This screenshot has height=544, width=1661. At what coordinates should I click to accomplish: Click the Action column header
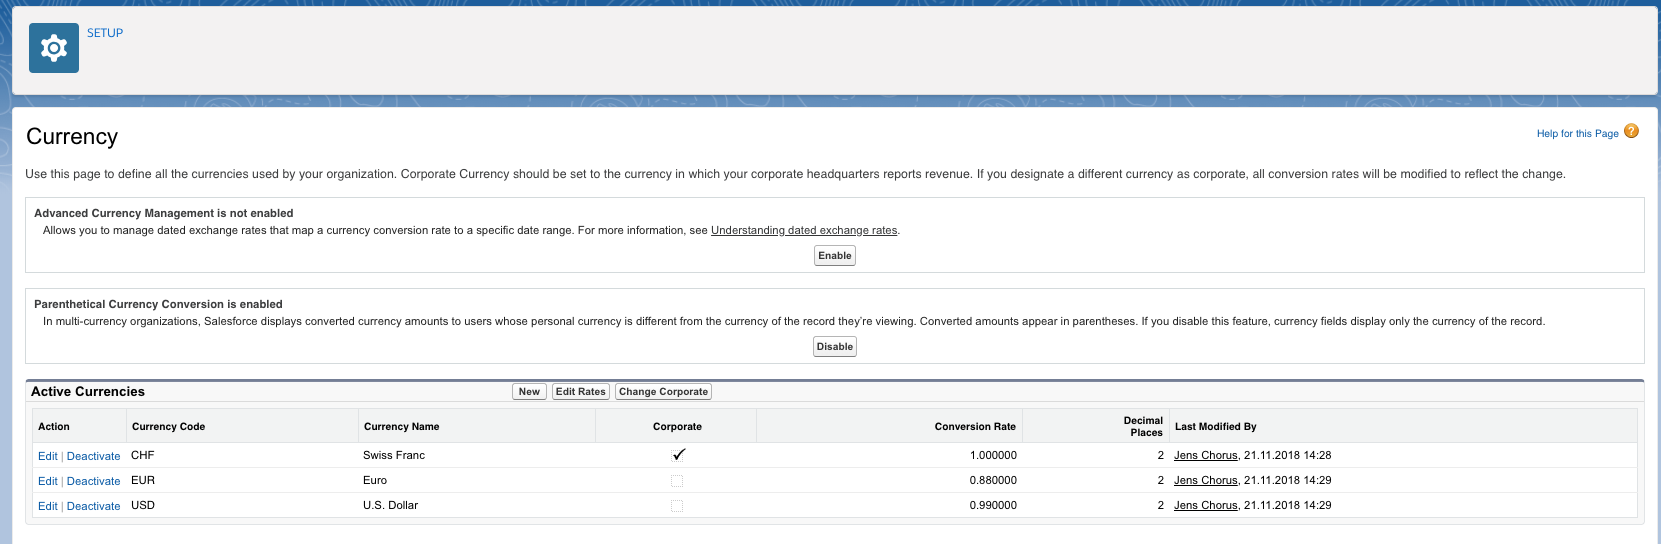tap(54, 426)
